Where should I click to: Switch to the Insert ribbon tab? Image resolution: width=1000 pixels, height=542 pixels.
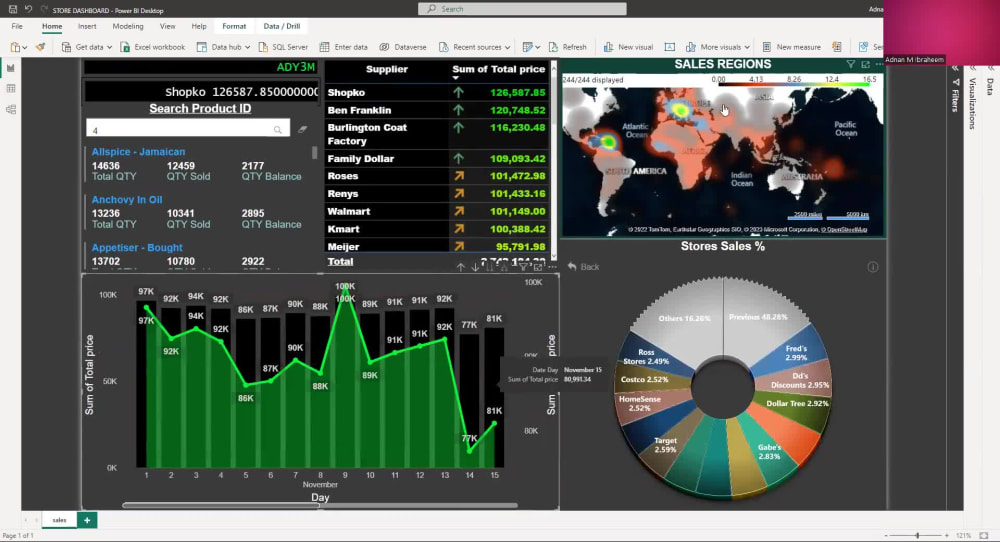tap(87, 26)
